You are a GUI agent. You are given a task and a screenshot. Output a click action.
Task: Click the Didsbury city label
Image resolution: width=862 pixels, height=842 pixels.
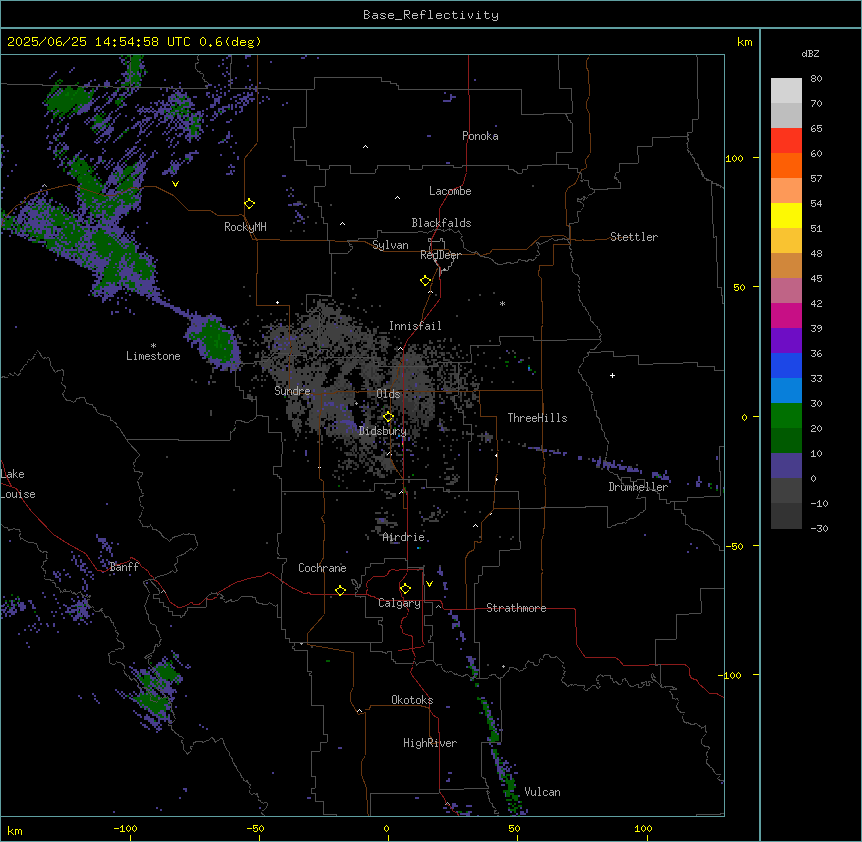[x=383, y=431]
